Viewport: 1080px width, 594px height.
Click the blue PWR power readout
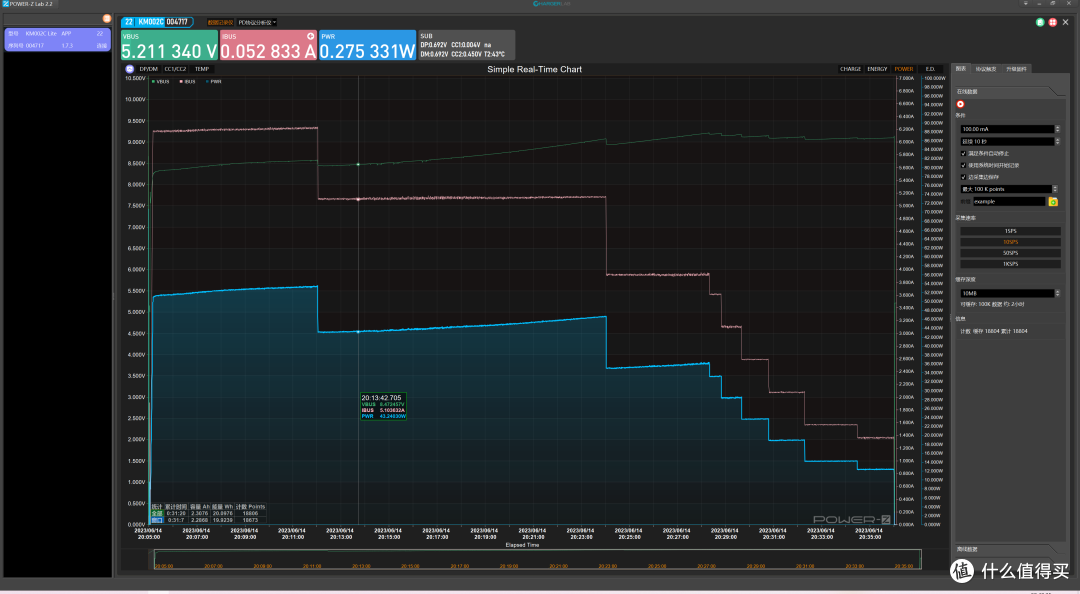pyautogui.click(x=367, y=45)
